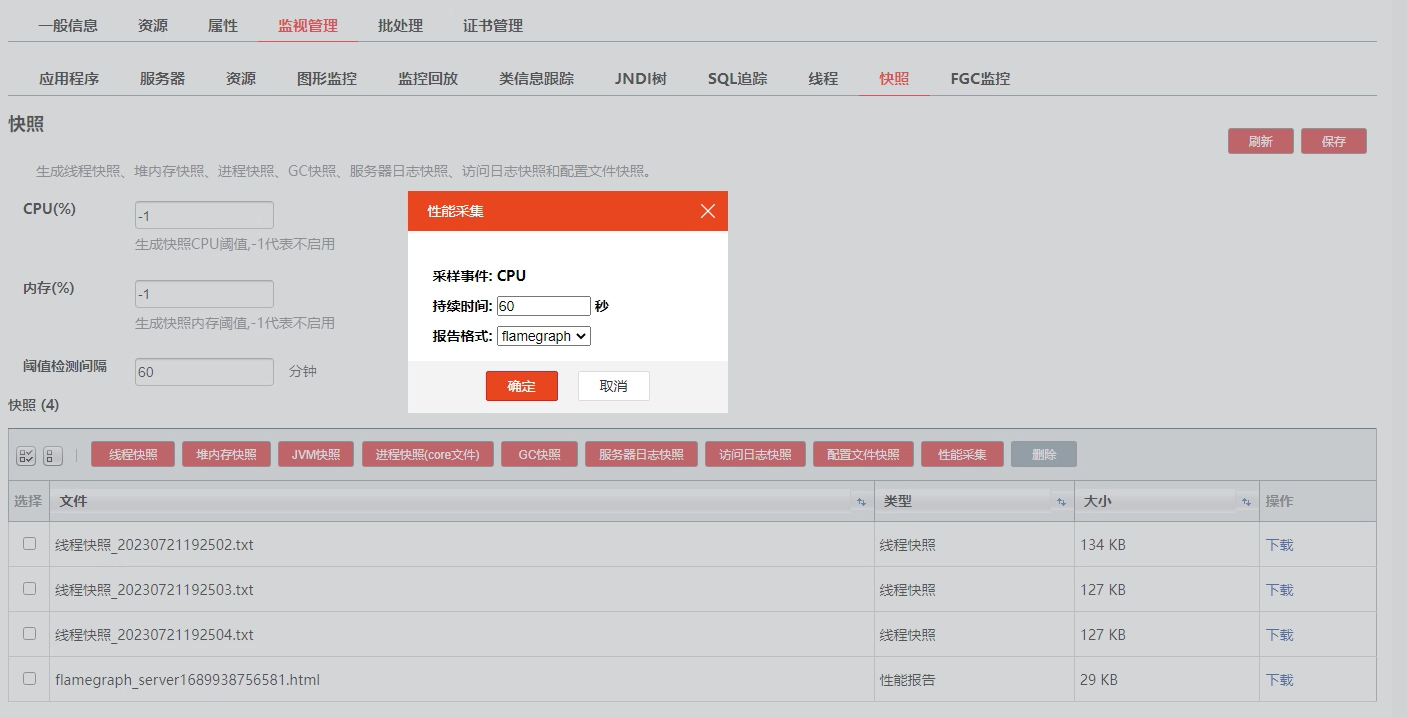Tick checkbox for 线程快照_20230721192502.txt
Image resolution: width=1407 pixels, height=717 pixels.
point(29,544)
